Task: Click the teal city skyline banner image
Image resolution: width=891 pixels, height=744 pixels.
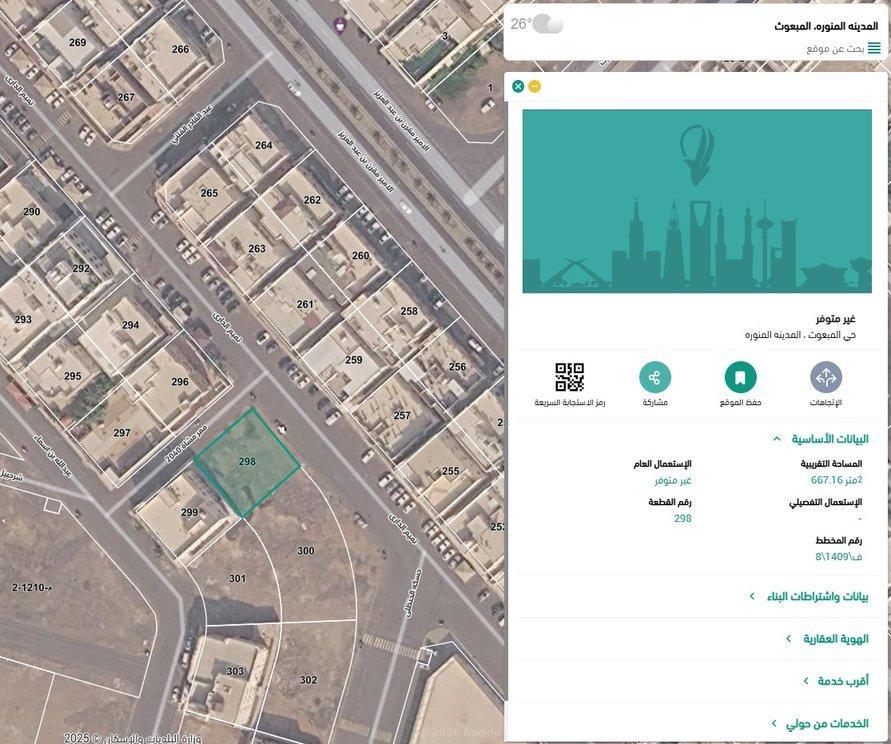Action: tap(696, 201)
